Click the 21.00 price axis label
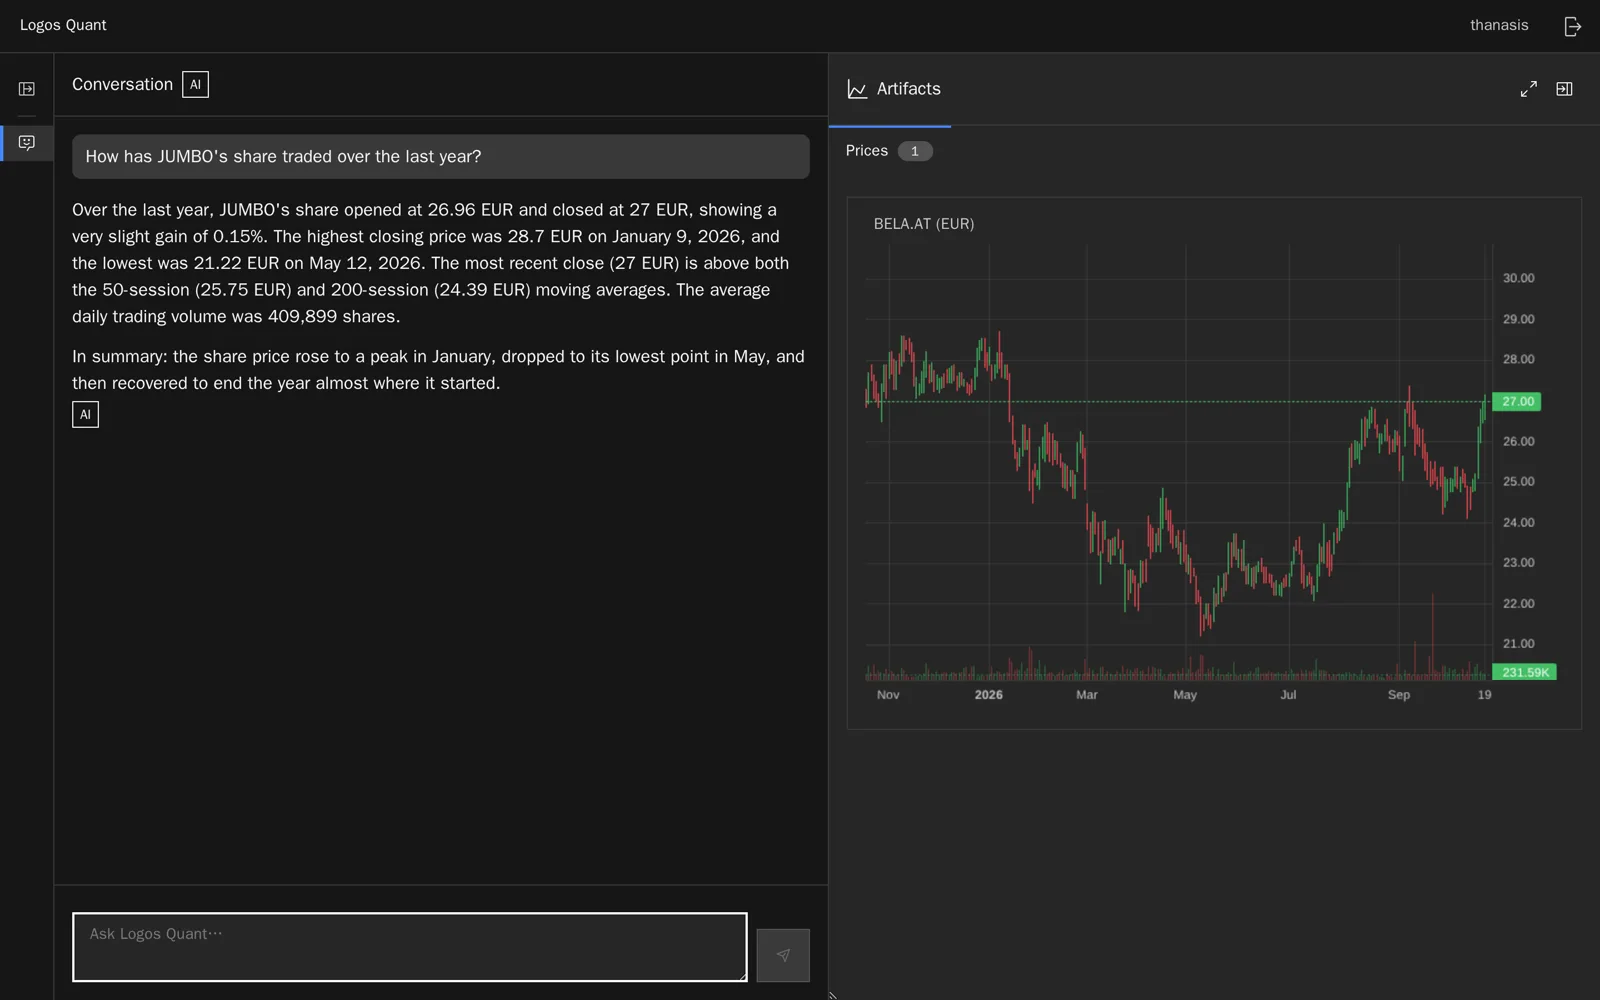1600x1000 pixels. tap(1518, 644)
